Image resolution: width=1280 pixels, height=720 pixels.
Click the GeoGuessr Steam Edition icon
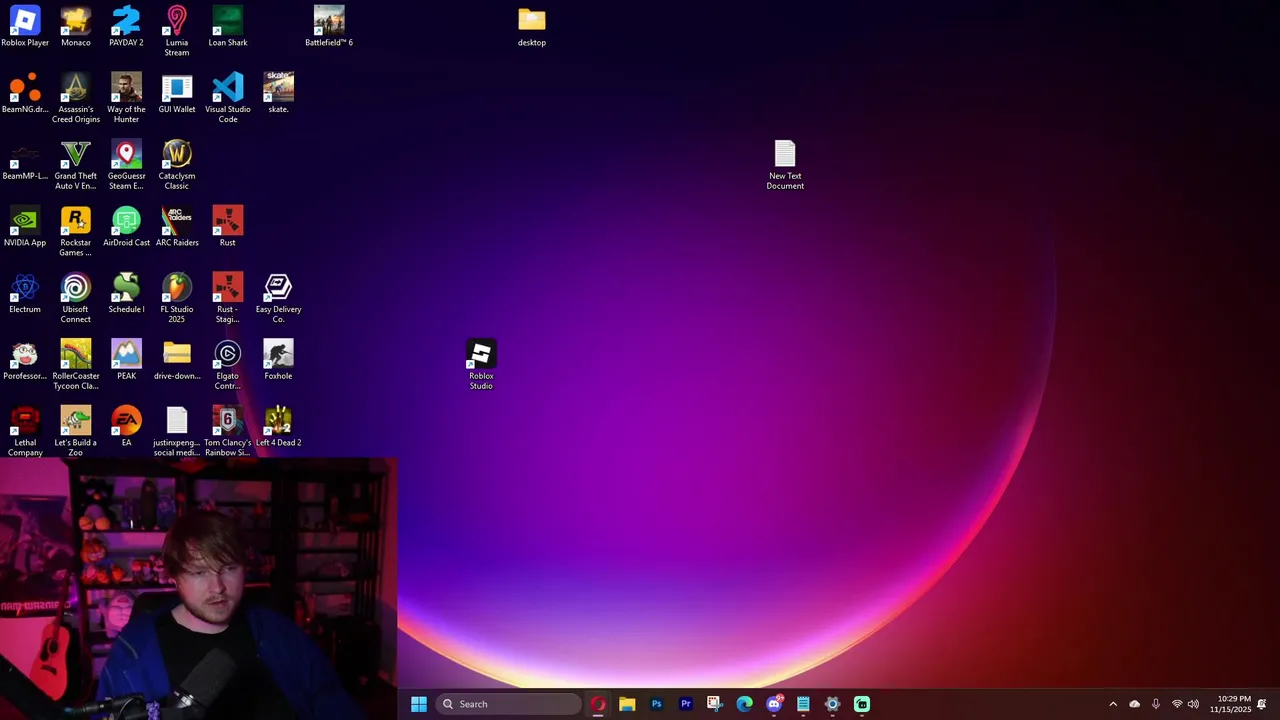click(126, 165)
